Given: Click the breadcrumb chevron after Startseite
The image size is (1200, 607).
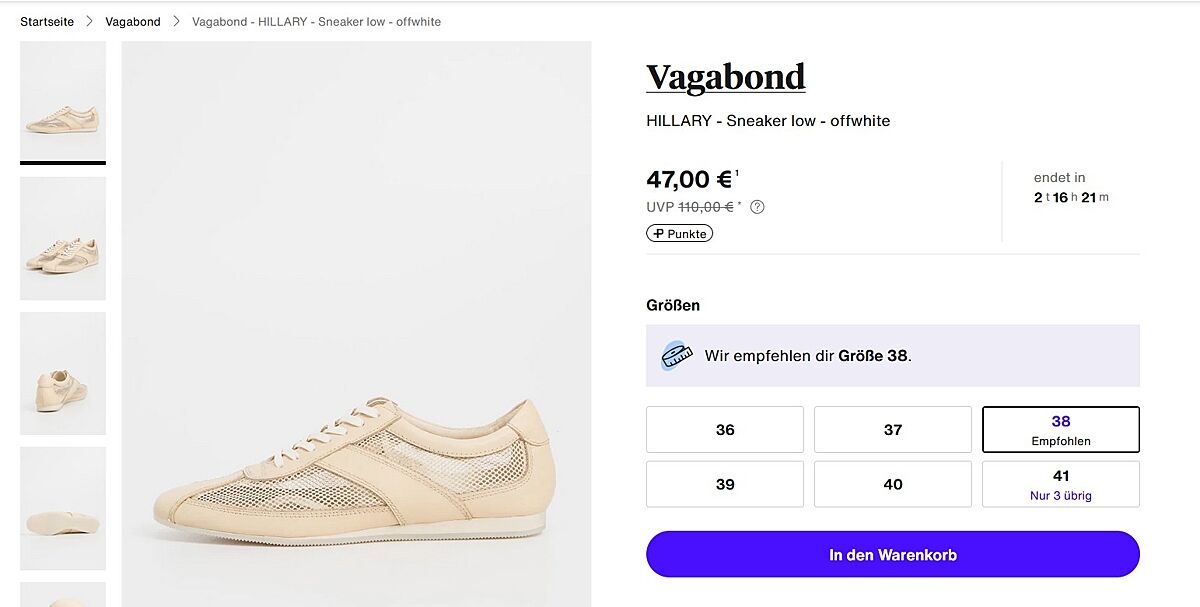Looking at the screenshot, I should tap(89, 22).
